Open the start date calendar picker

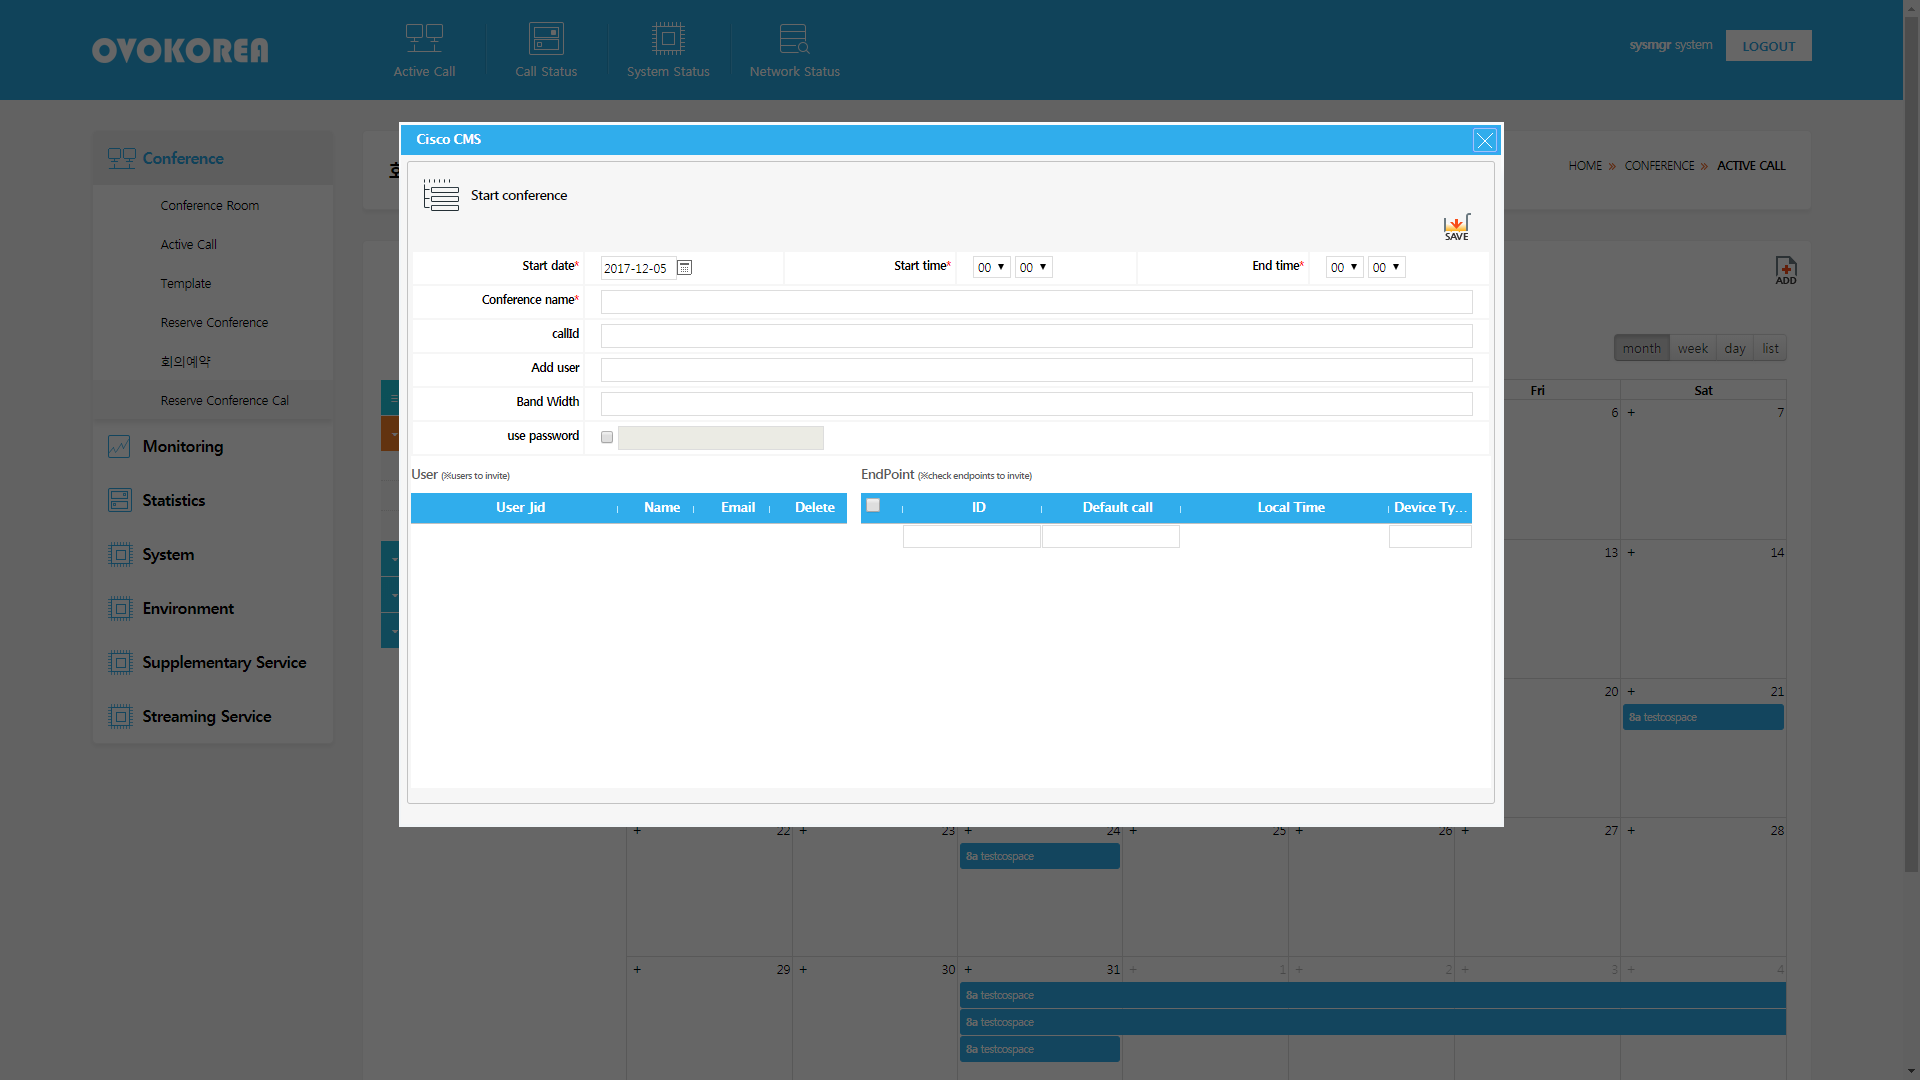click(x=684, y=268)
